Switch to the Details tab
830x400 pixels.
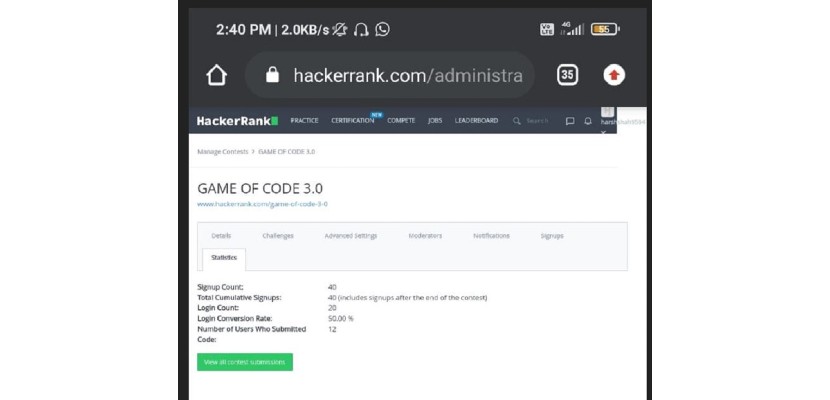point(221,236)
